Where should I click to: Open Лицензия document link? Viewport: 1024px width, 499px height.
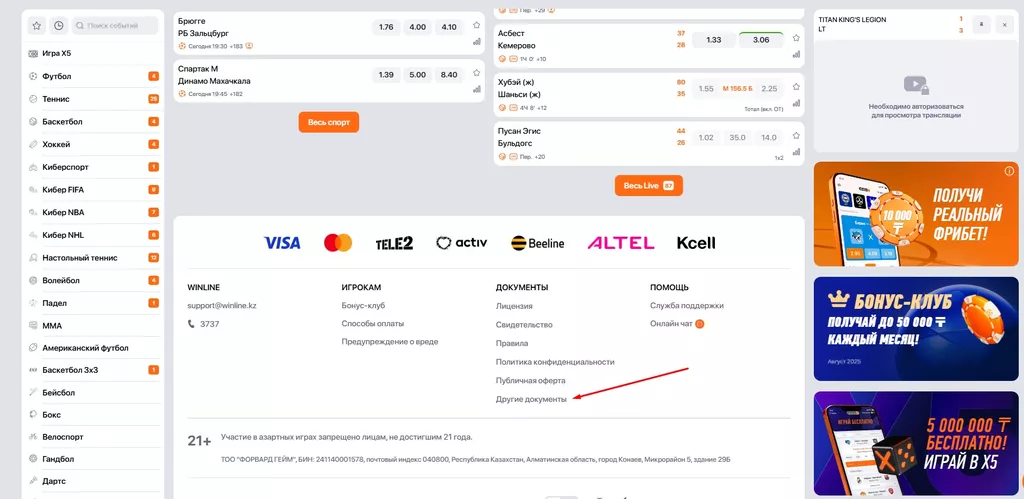(x=514, y=306)
